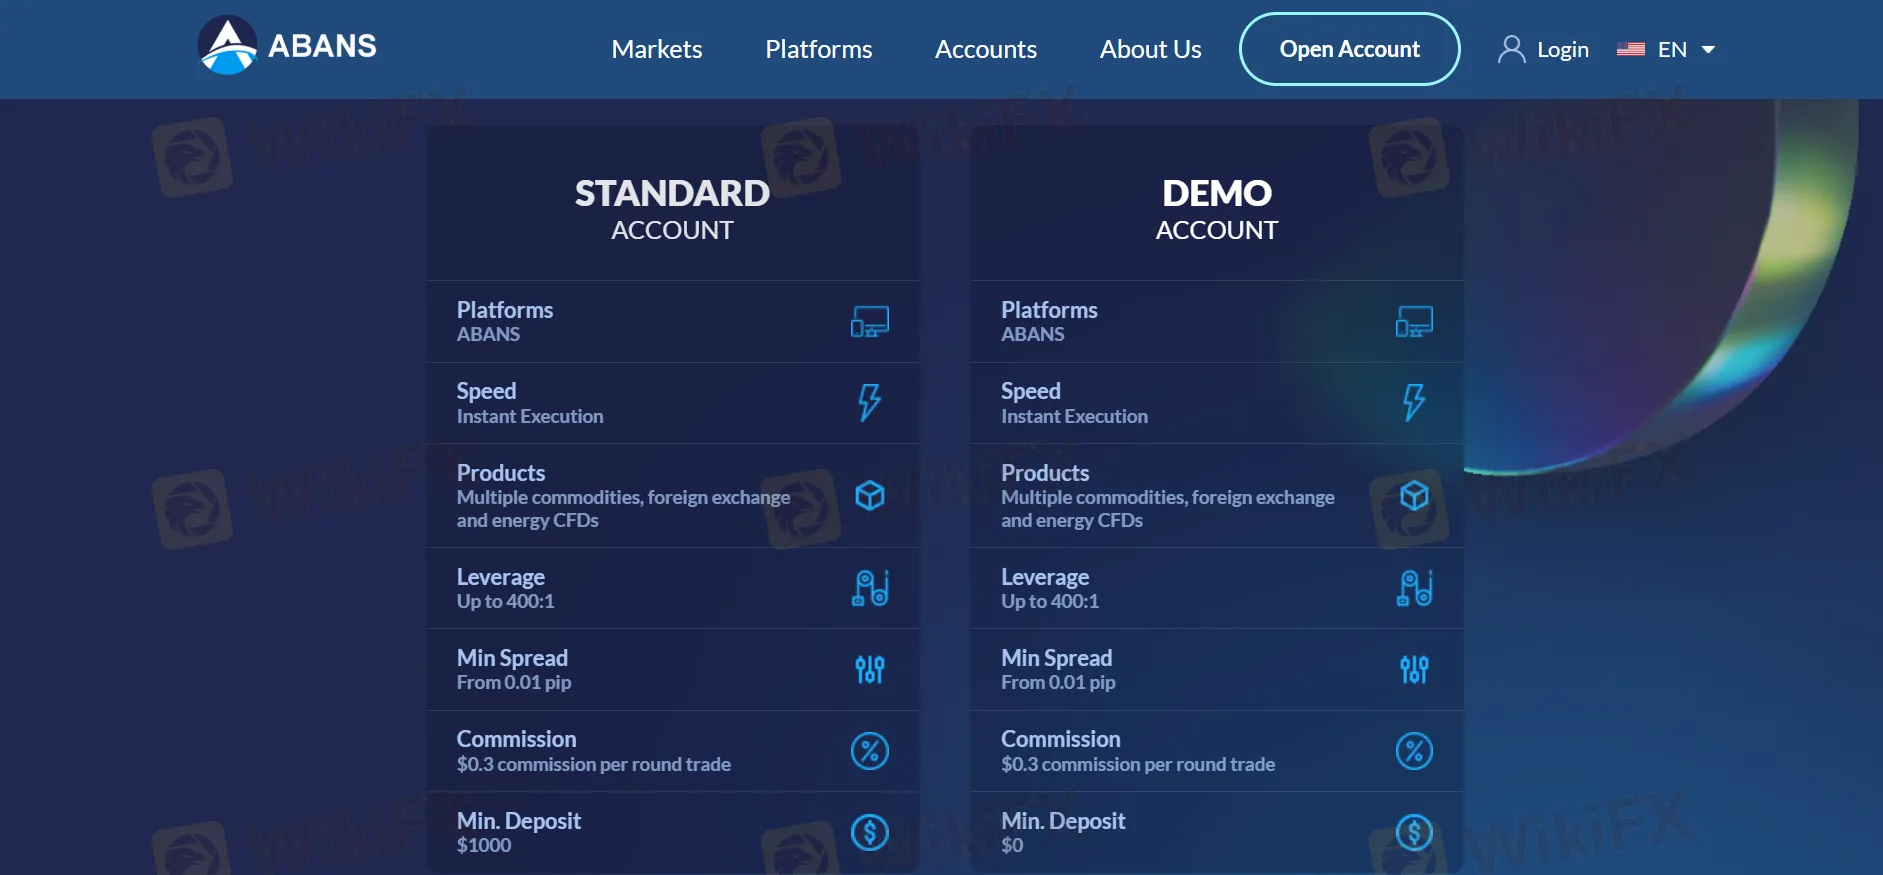This screenshot has width=1883, height=875.
Task: Click the US flag language icon
Action: (x=1630, y=49)
